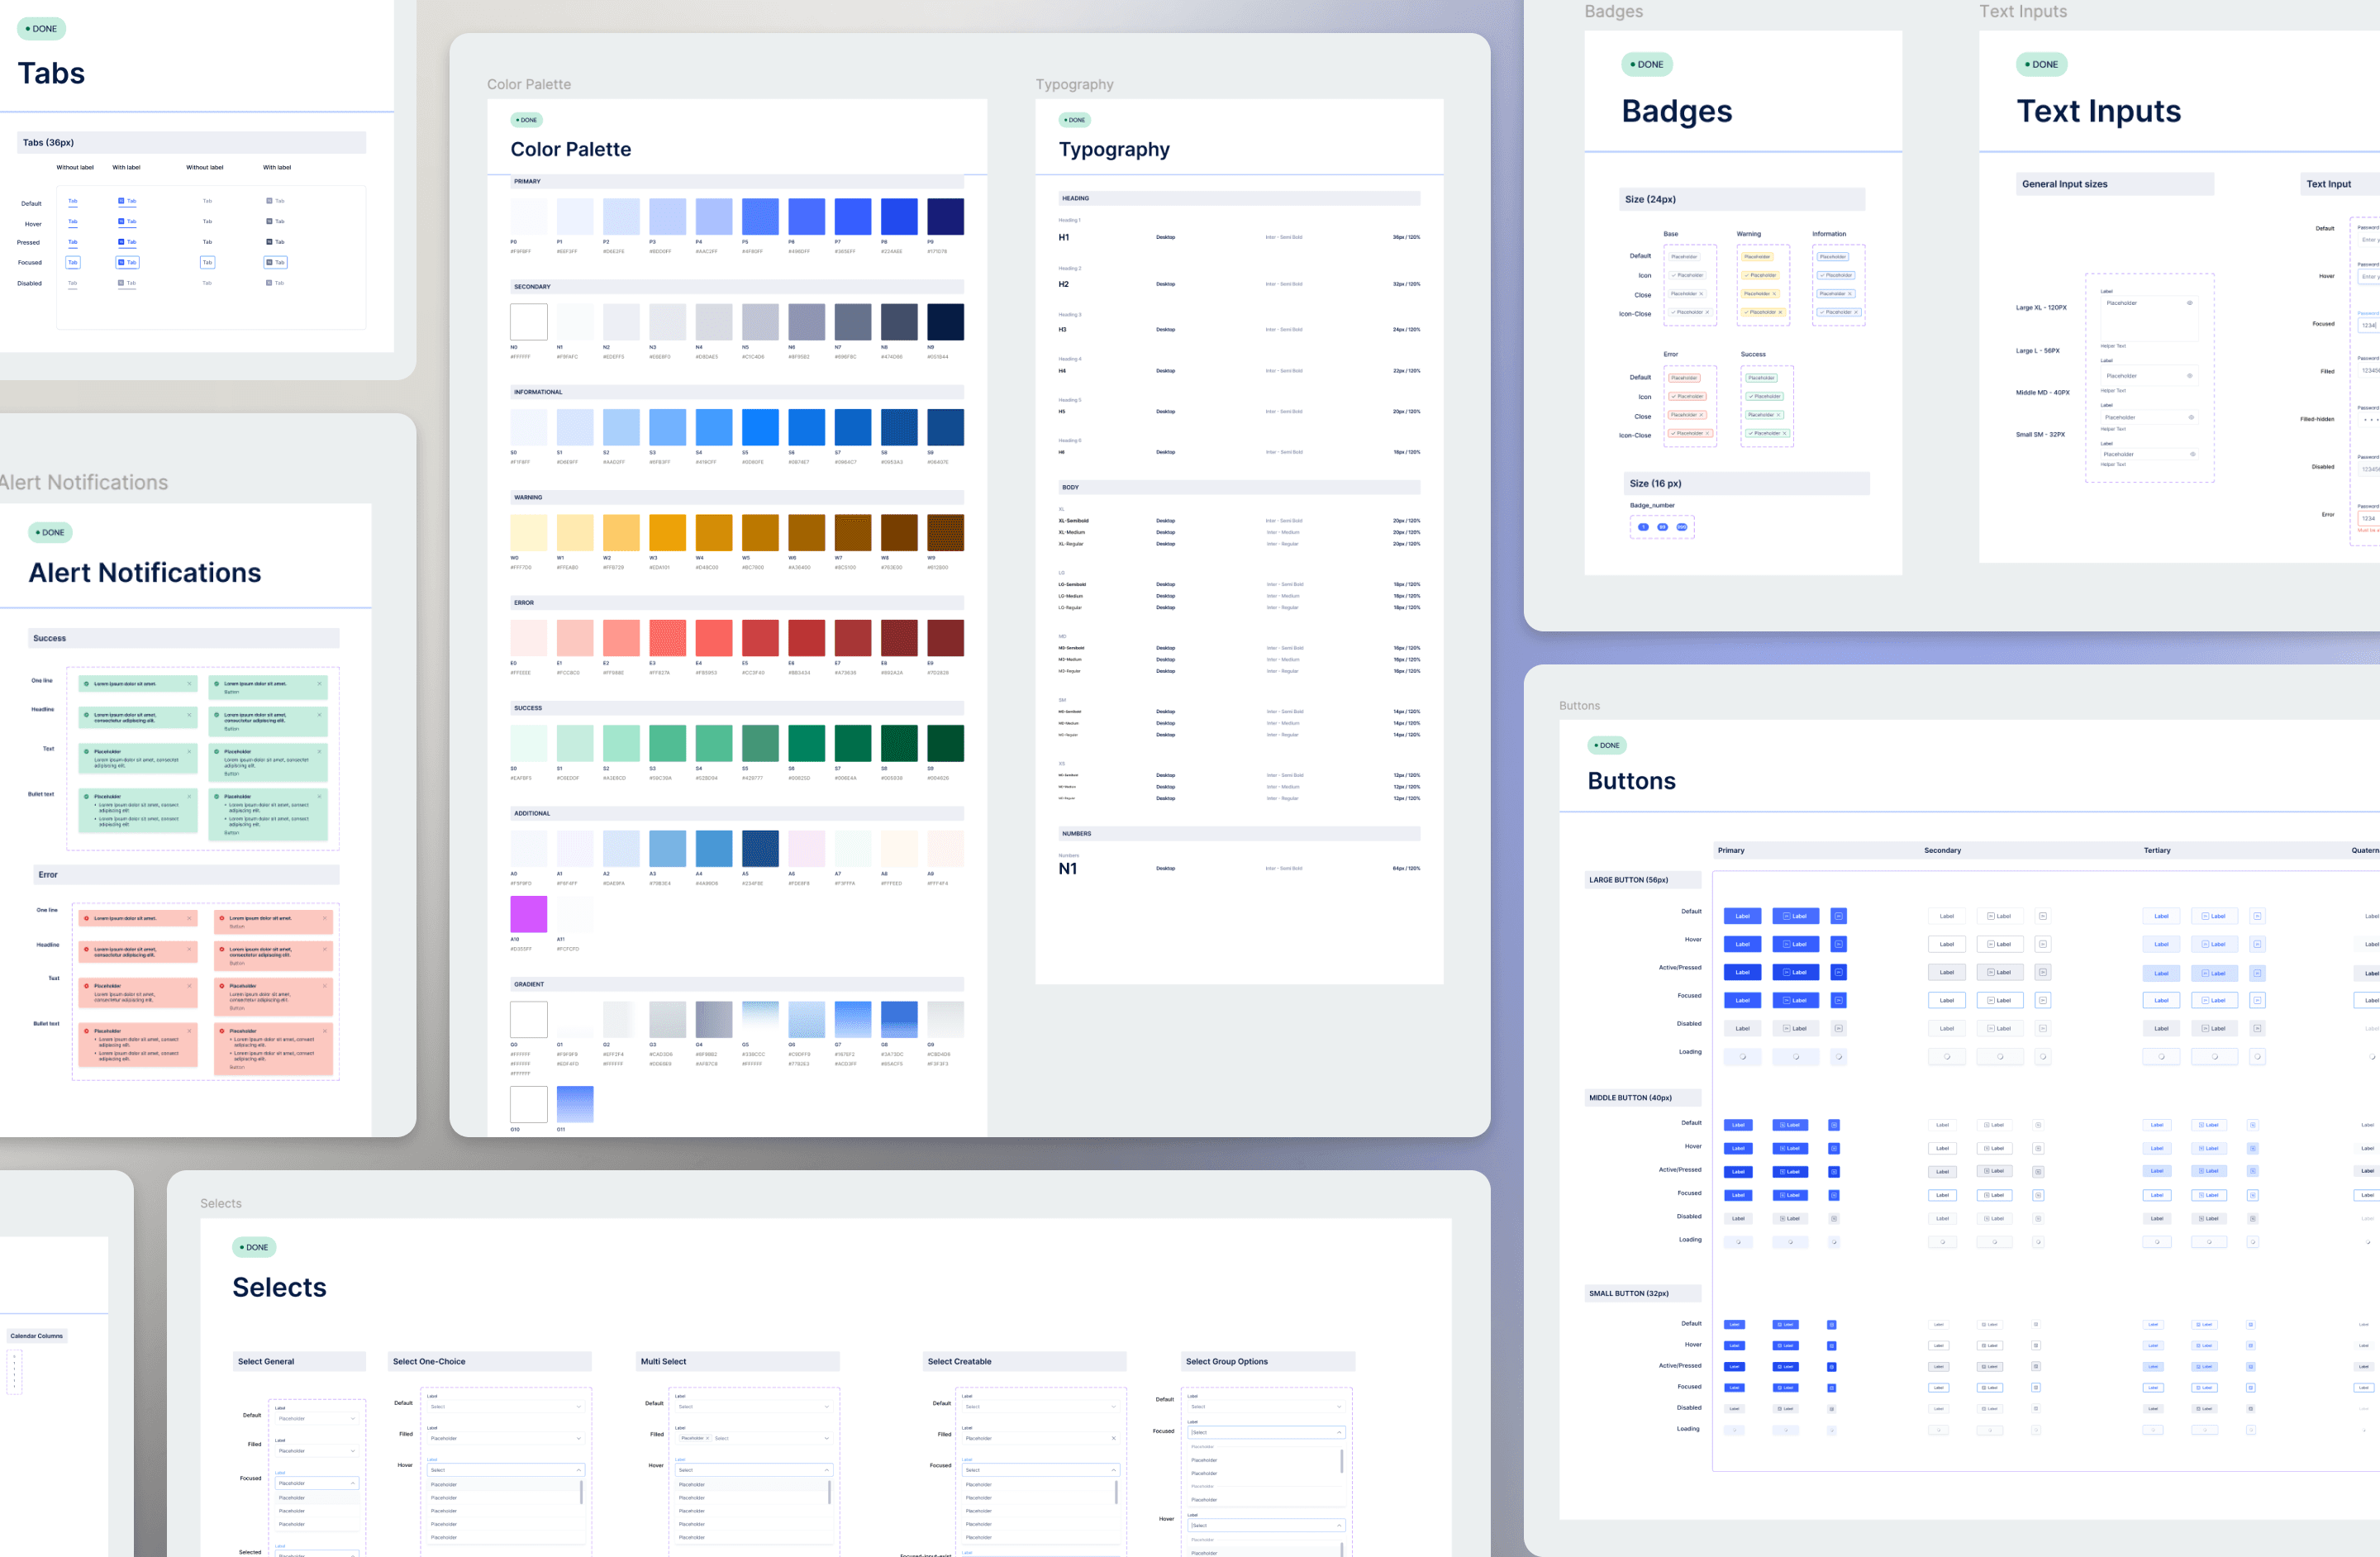
Task: Click the close icon on the Information badge
Action: [x=1851, y=294]
